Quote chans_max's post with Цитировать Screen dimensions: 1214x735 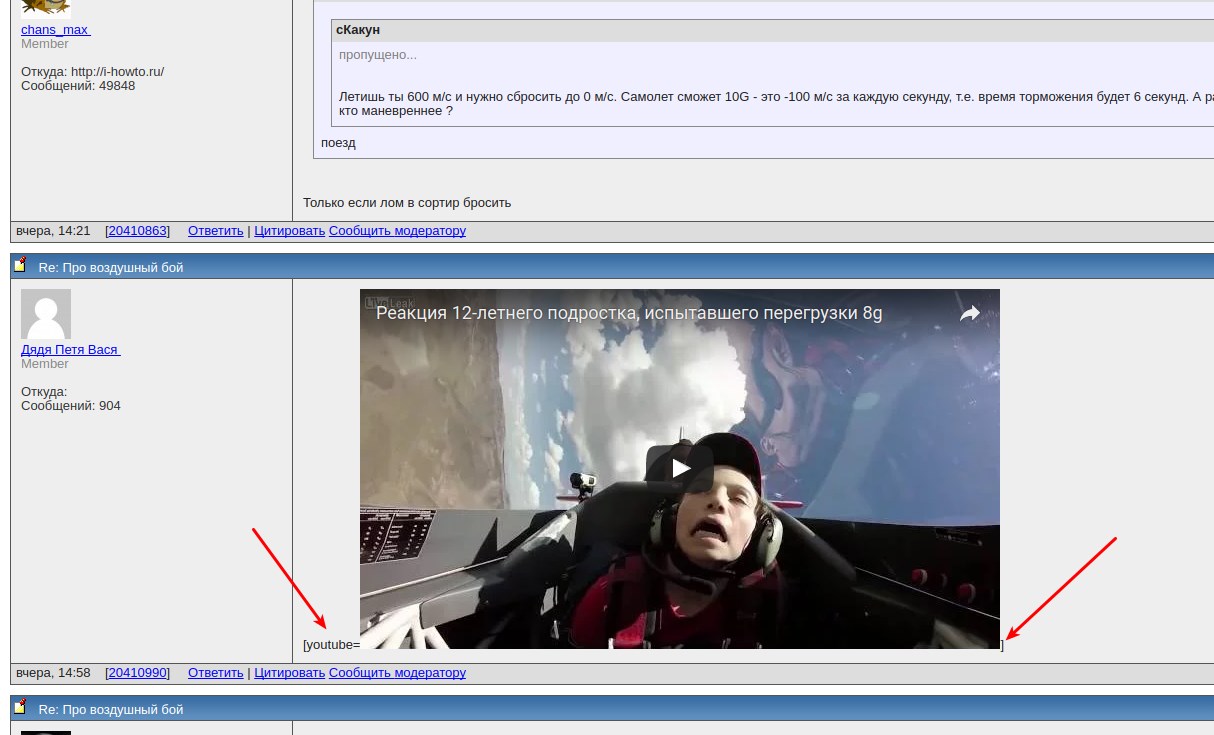[x=289, y=231]
